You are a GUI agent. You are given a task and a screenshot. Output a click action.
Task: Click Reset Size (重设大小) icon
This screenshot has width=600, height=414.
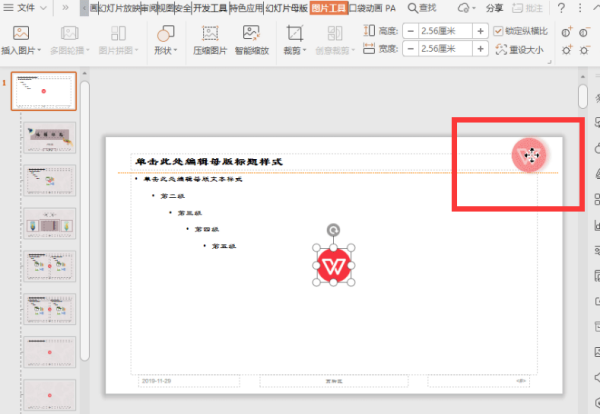501,49
